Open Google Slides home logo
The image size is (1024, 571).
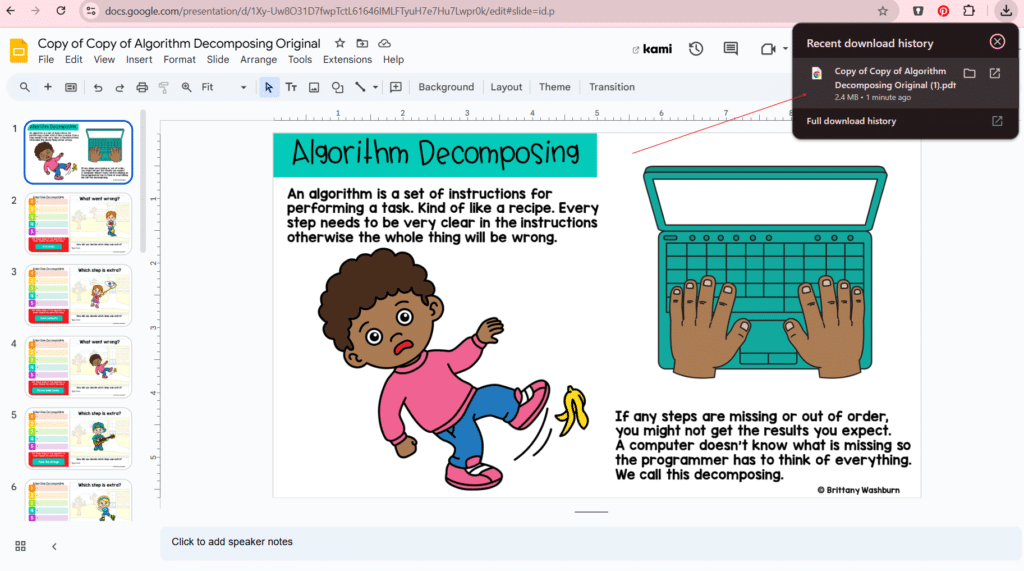tap(19, 50)
